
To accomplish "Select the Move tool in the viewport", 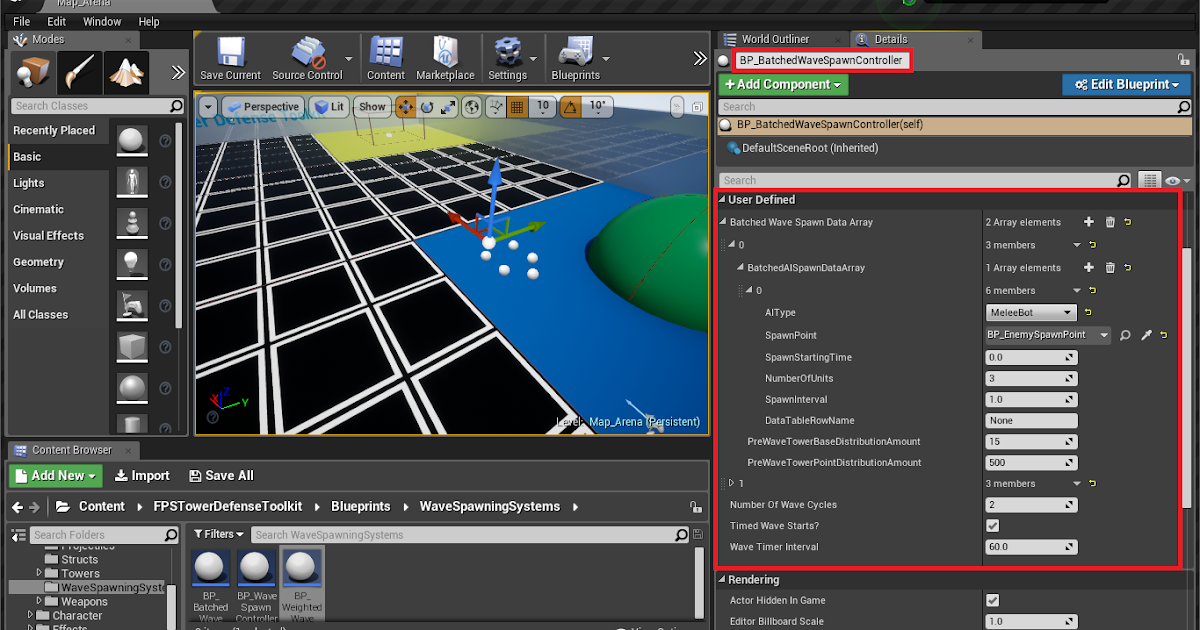I will click(407, 106).
